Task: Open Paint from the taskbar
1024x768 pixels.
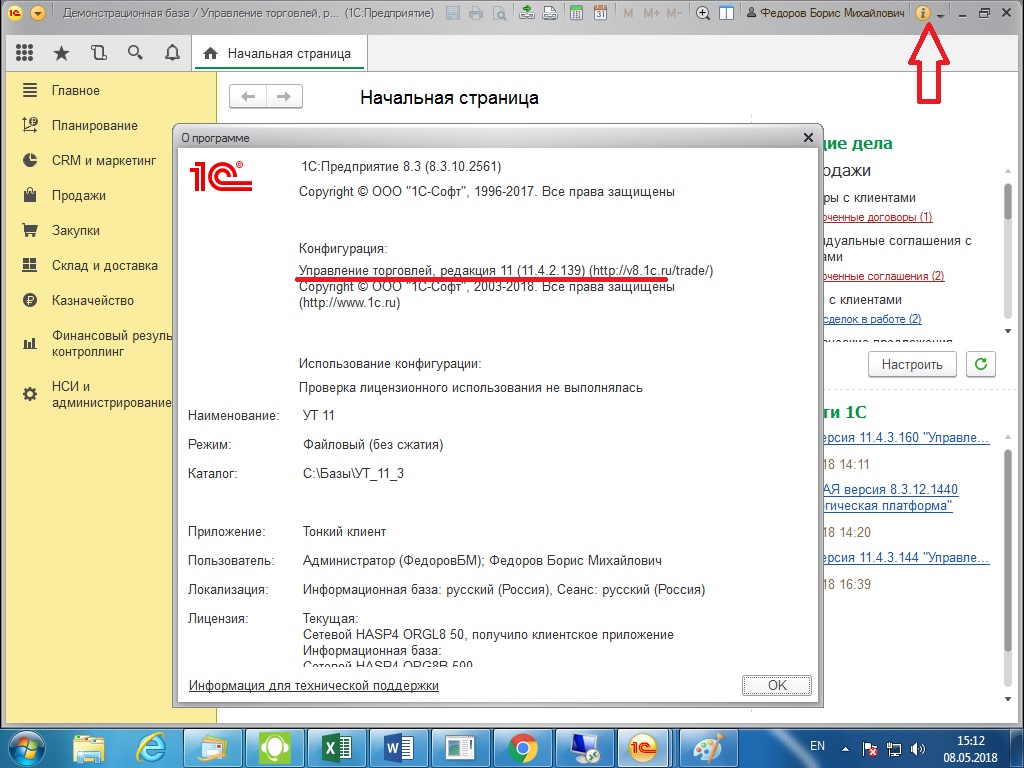Action: [x=709, y=748]
